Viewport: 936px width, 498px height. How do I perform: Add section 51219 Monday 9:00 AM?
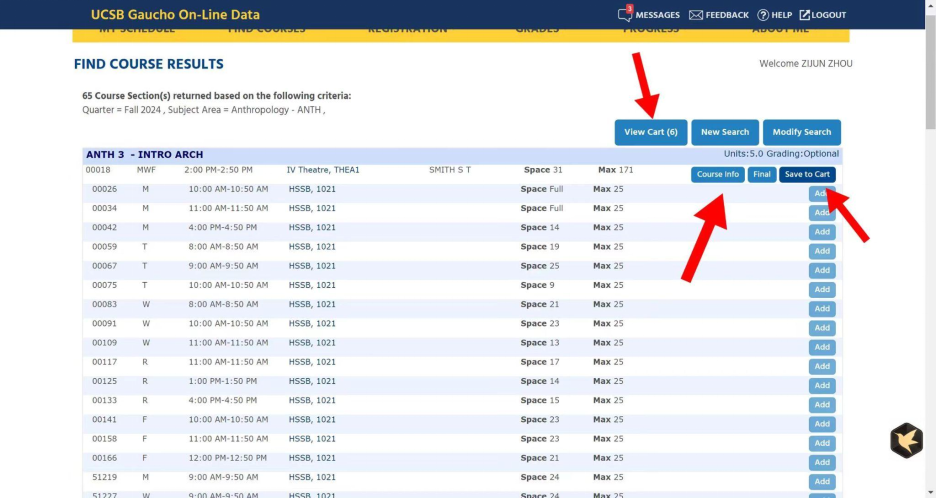(x=822, y=481)
